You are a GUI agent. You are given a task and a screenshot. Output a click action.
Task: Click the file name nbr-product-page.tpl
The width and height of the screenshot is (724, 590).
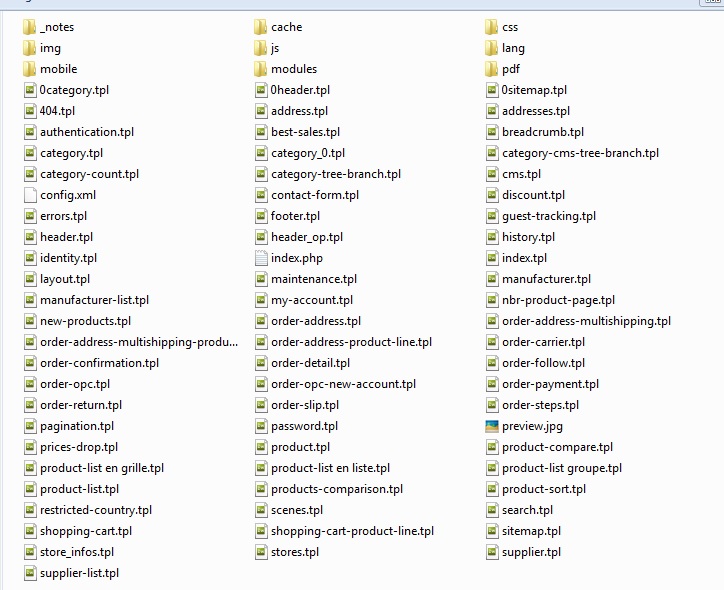tap(558, 300)
